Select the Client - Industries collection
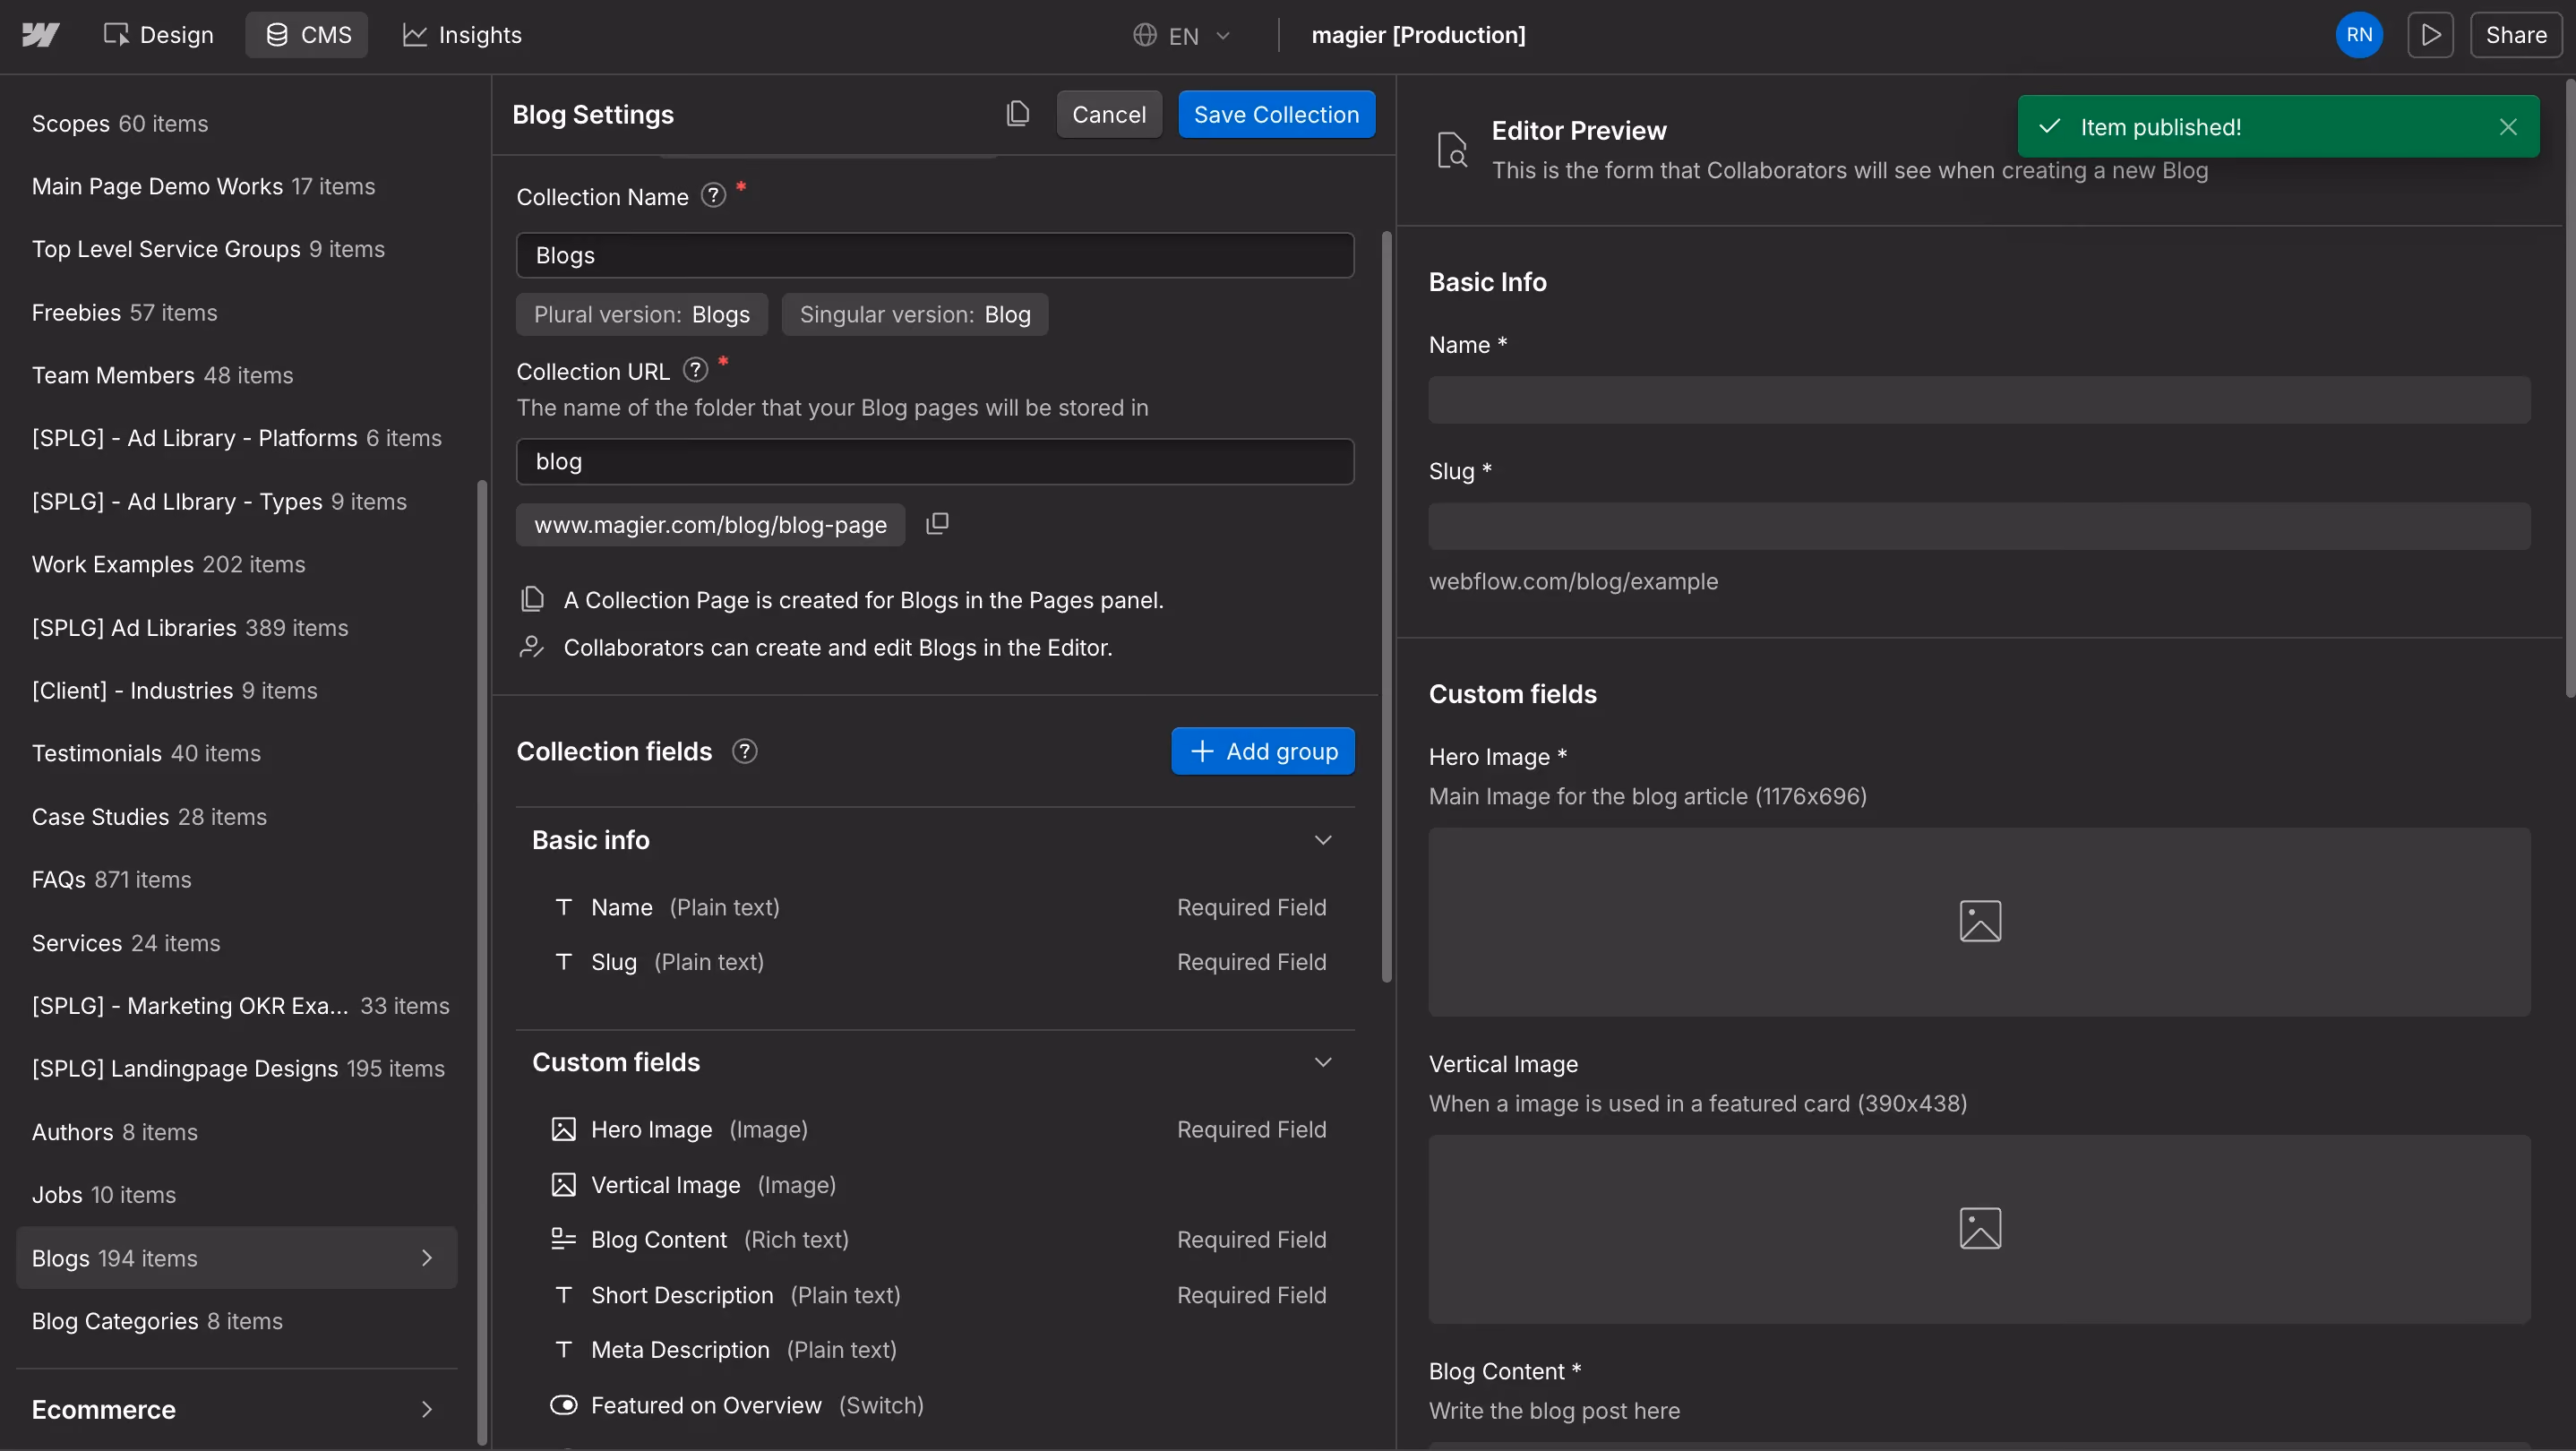Screen dimensions: 2576x1451 pyautogui.click(x=236, y=691)
